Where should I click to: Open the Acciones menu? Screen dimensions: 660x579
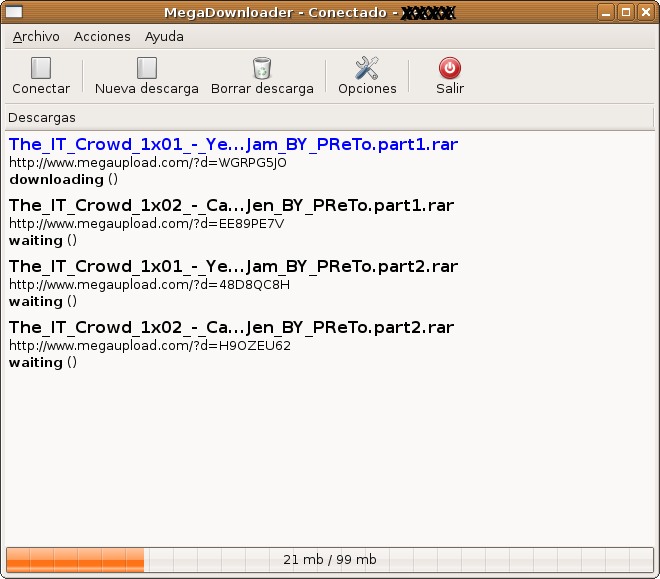click(102, 37)
